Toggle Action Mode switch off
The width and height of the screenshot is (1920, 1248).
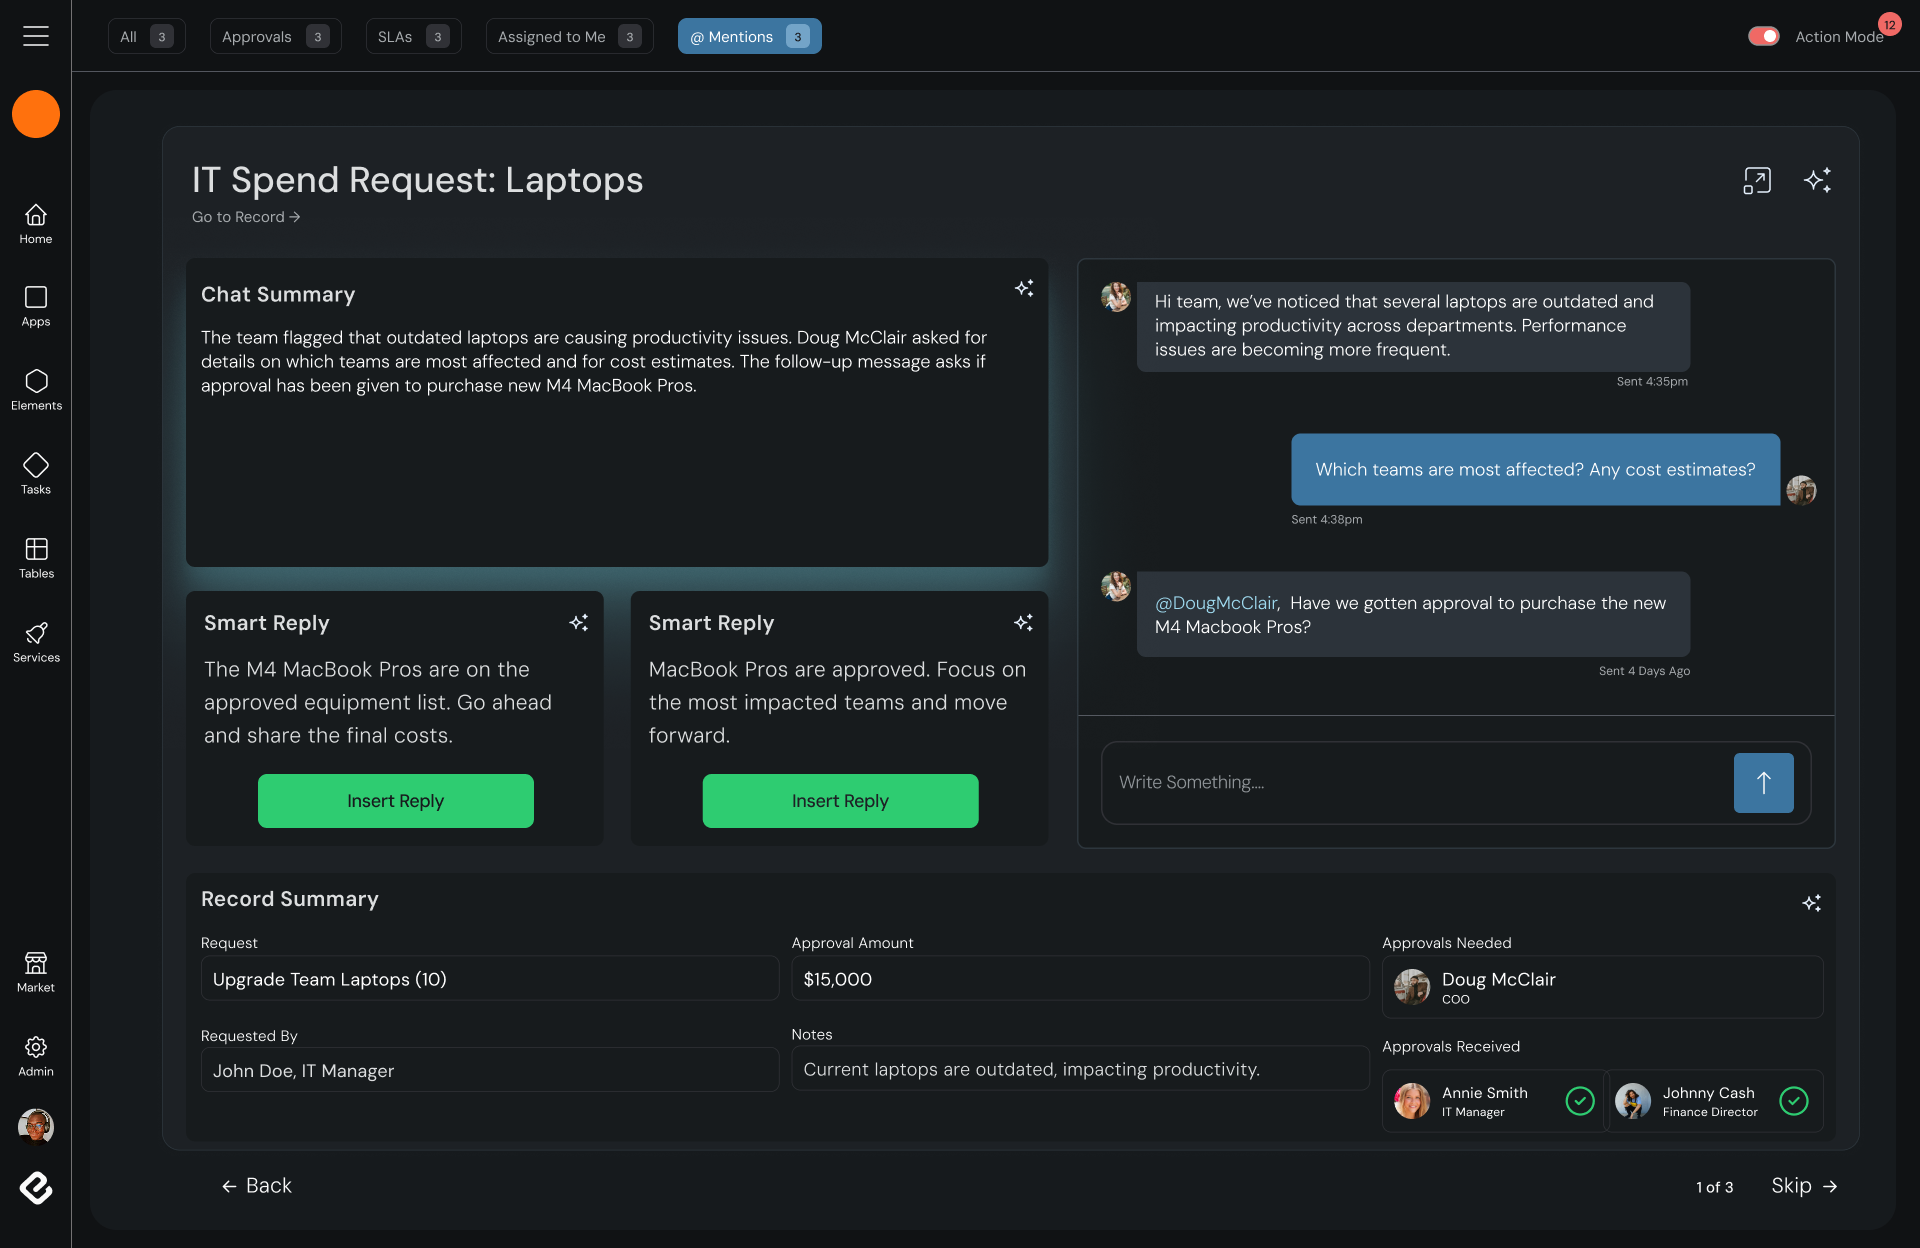point(1763,36)
